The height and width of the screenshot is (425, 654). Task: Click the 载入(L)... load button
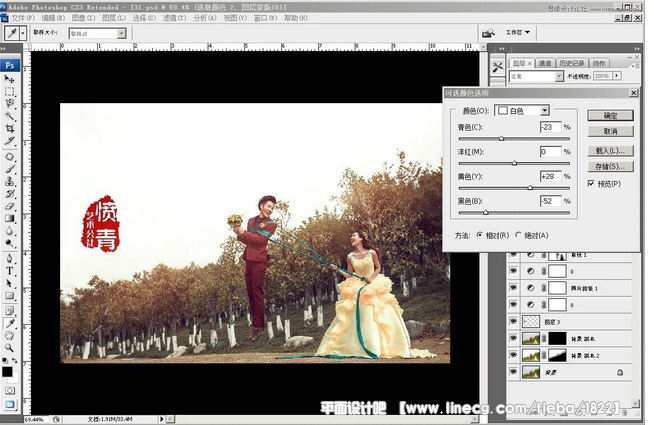610,151
